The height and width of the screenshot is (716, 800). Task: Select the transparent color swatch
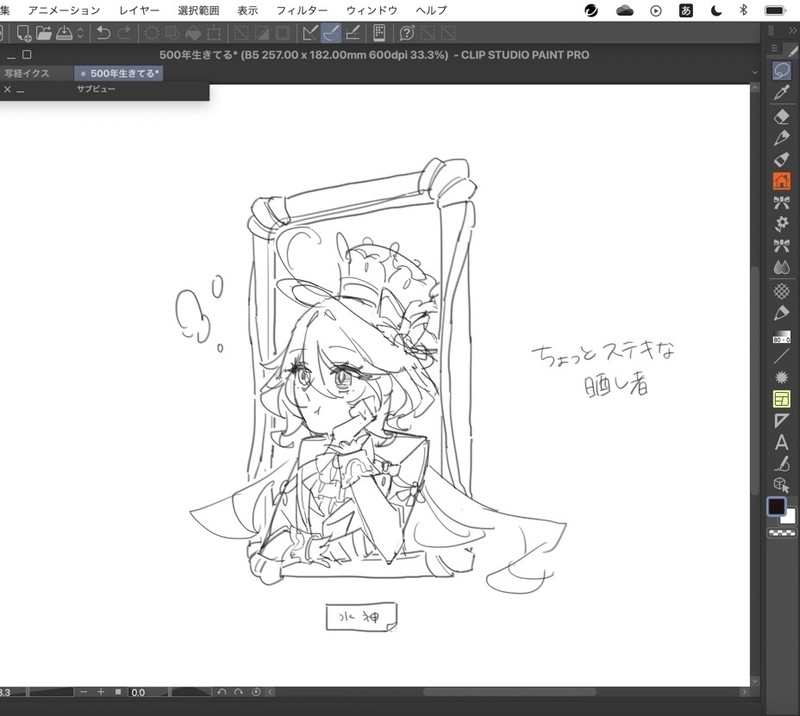pyautogui.click(x=782, y=533)
